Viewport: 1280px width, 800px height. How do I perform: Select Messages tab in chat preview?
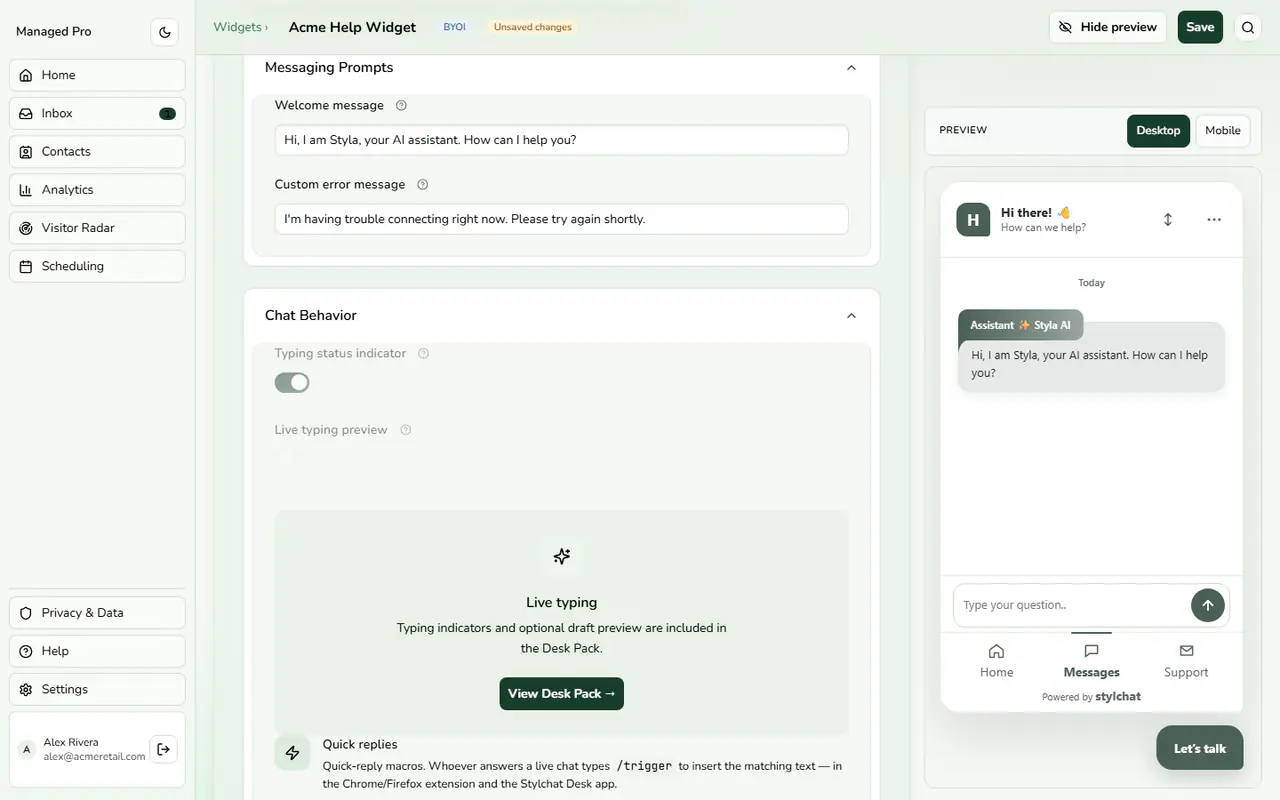point(1091,661)
